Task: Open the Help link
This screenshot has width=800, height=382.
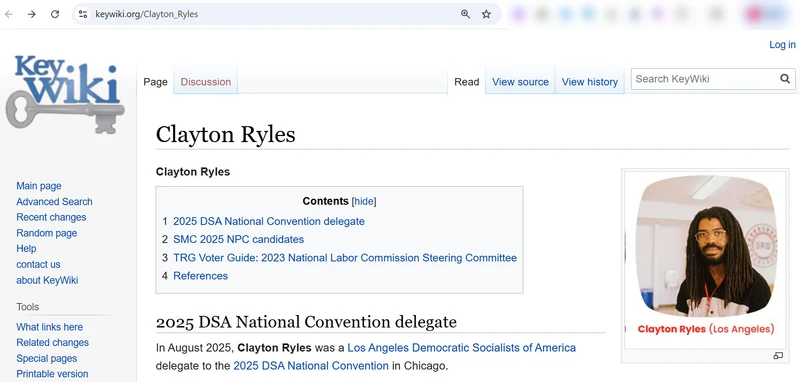Action: click(26, 248)
